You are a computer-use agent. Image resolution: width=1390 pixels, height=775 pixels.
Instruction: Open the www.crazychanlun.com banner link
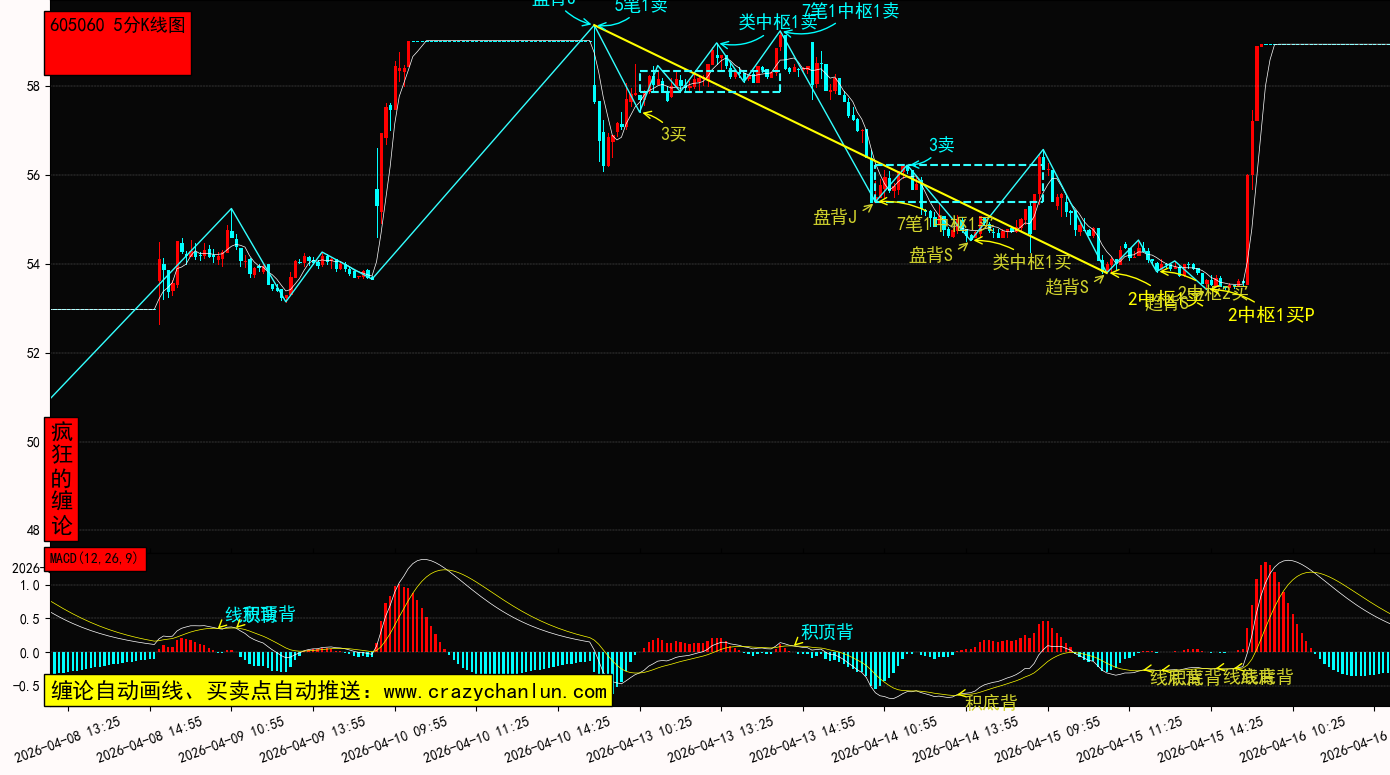(328, 691)
